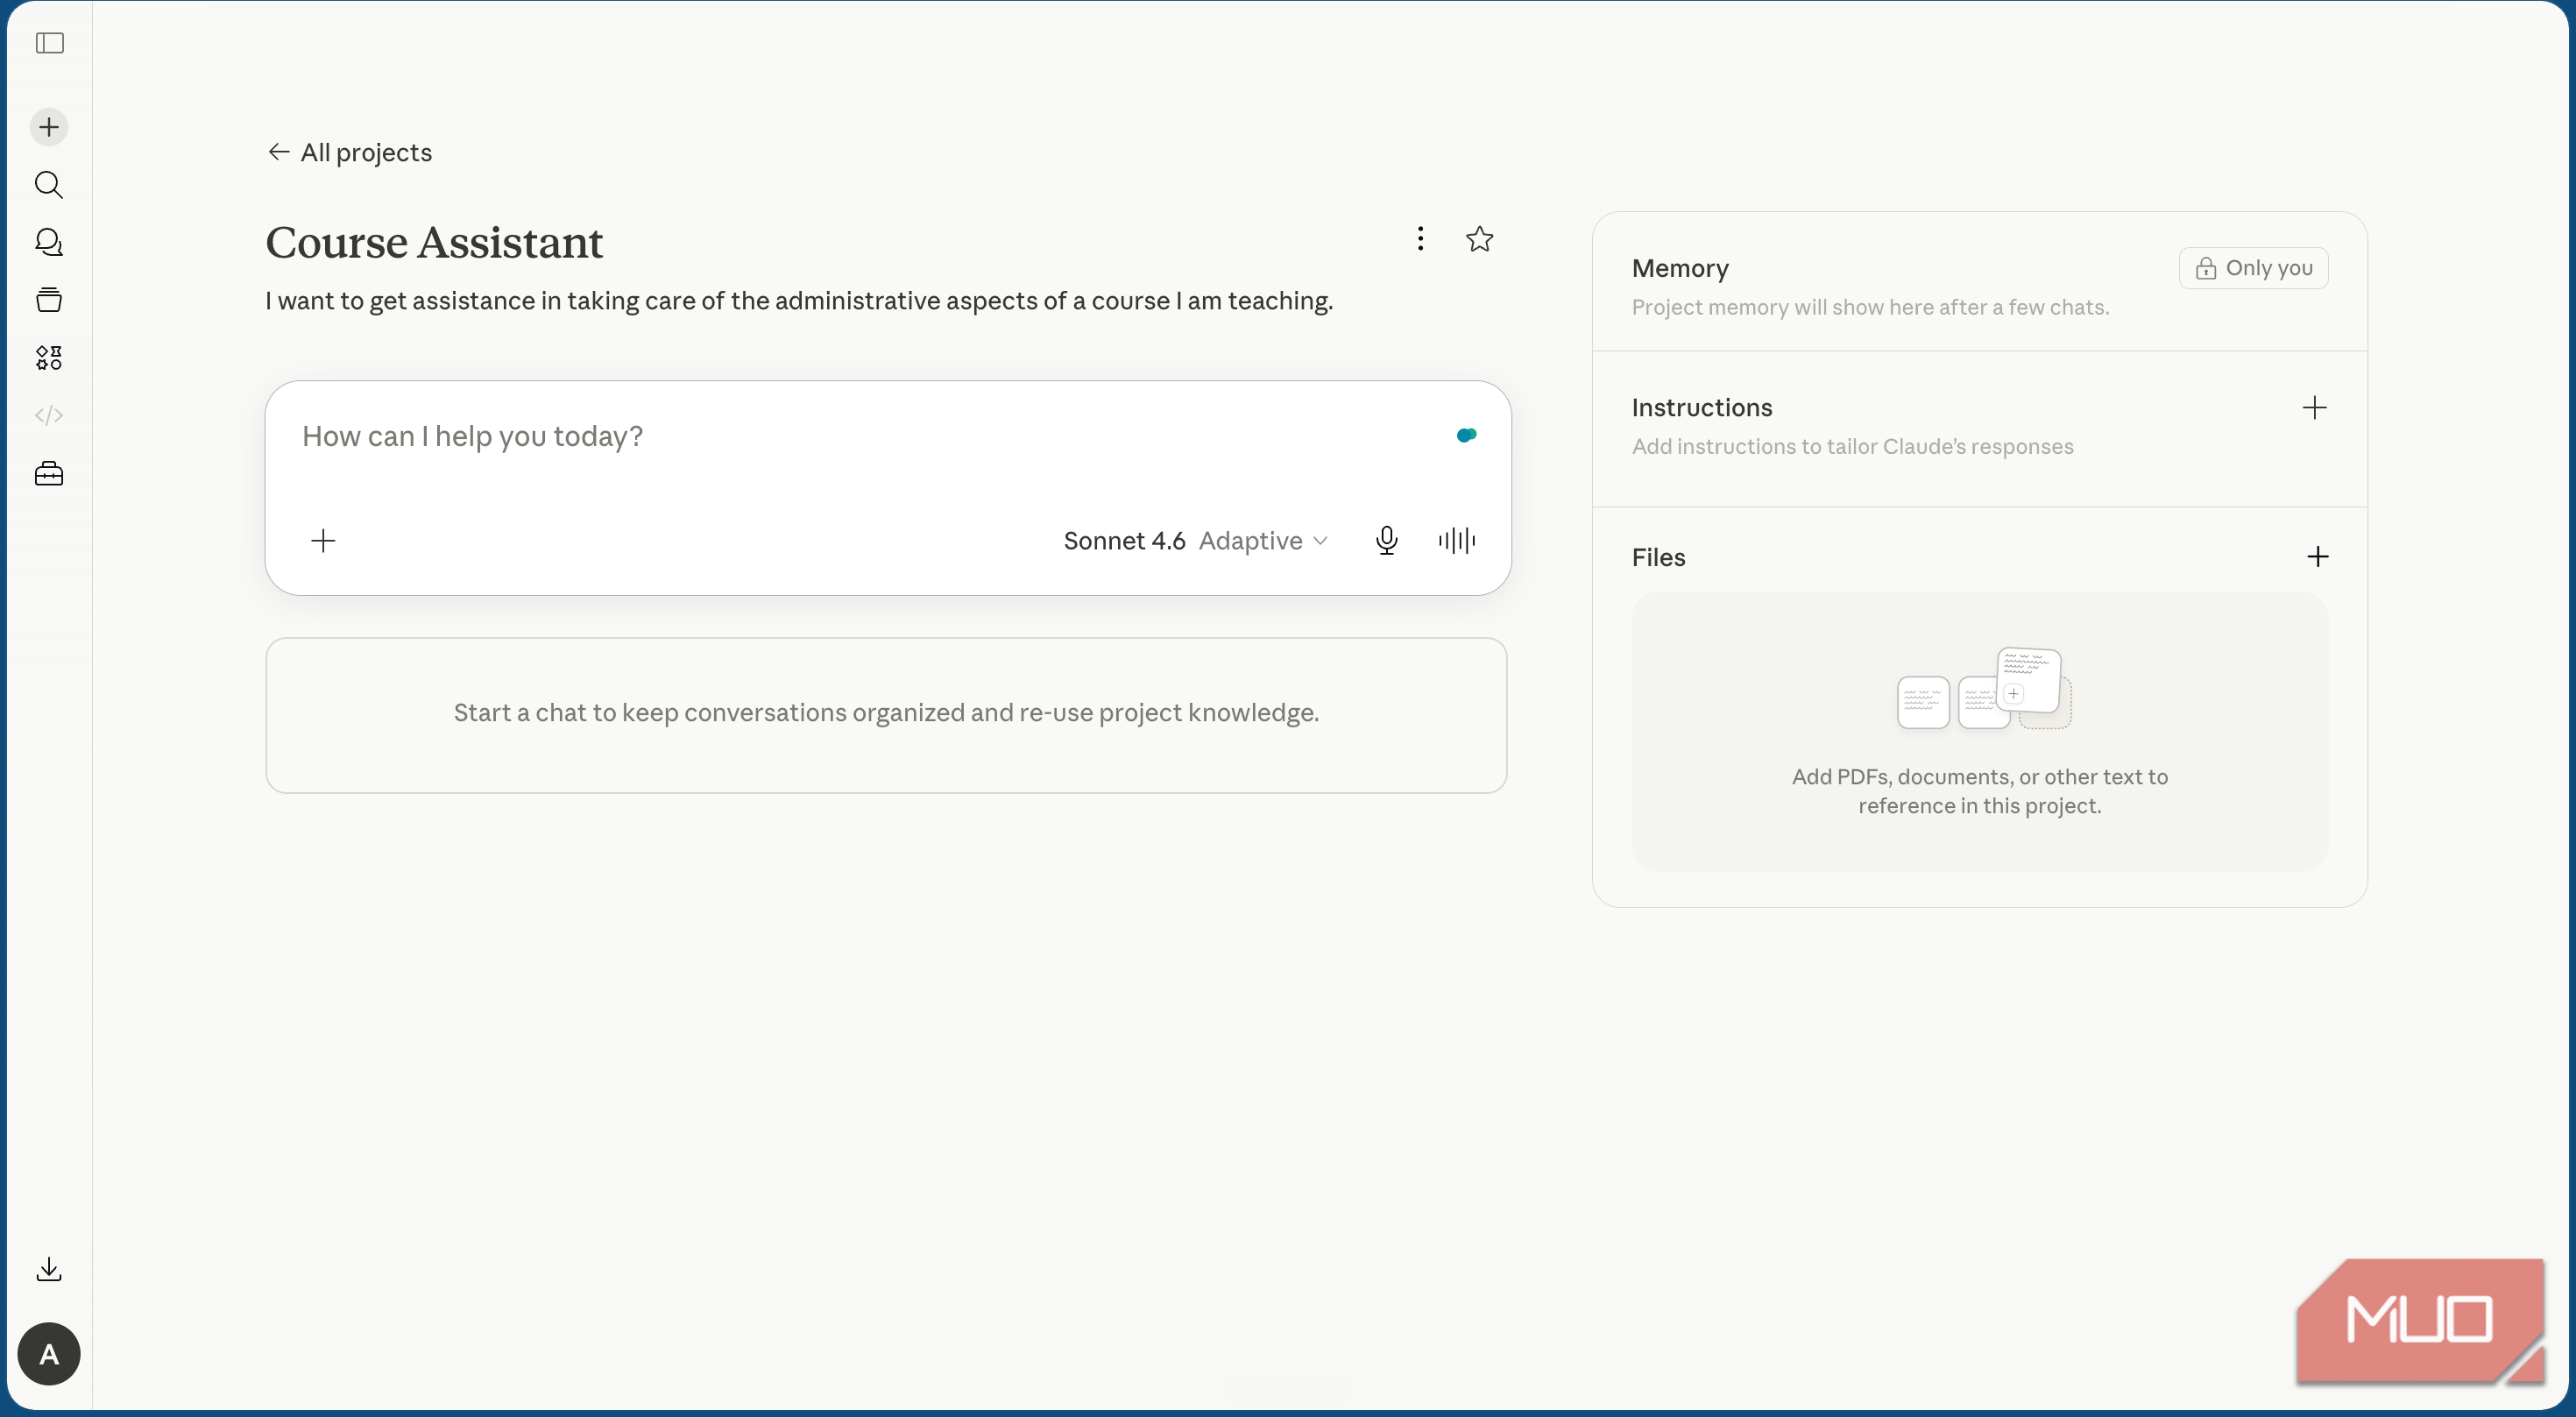The image size is (2576, 1417).
Task: Open Code from the sidebar brackets icon
Action: point(49,415)
